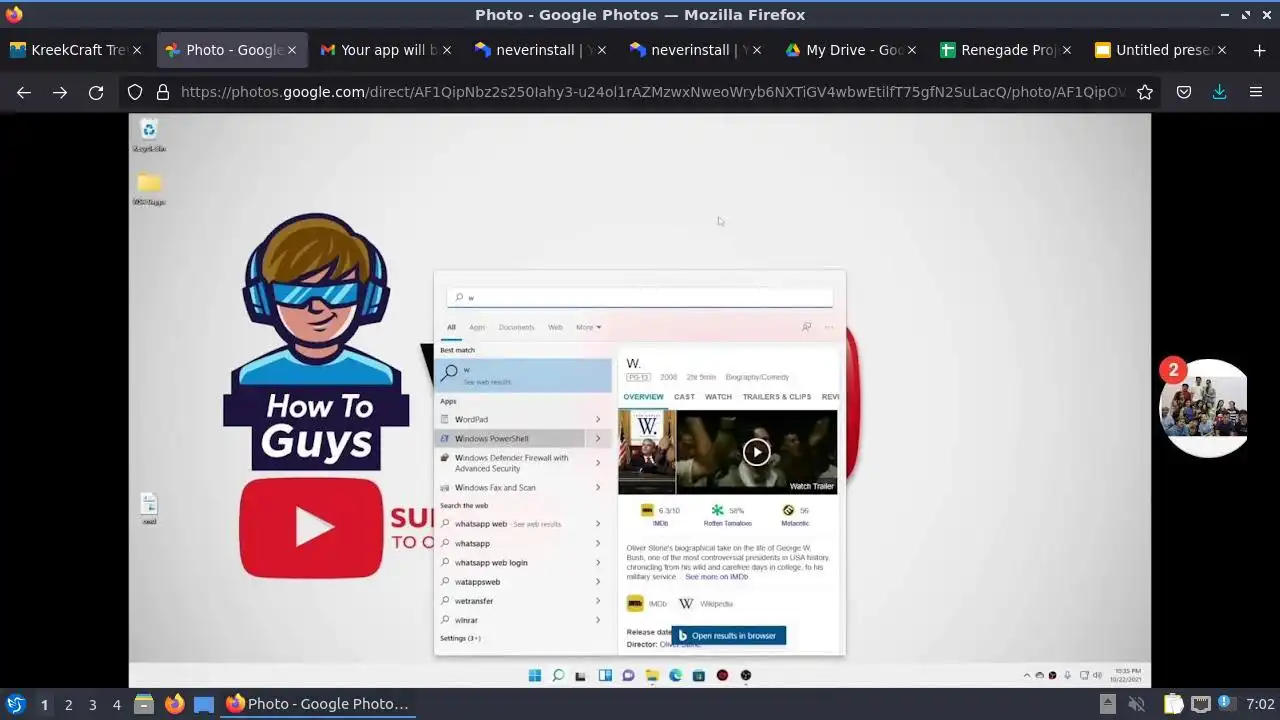Open the More dropdown in pictured search panel
The height and width of the screenshot is (720, 1280).
point(588,327)
